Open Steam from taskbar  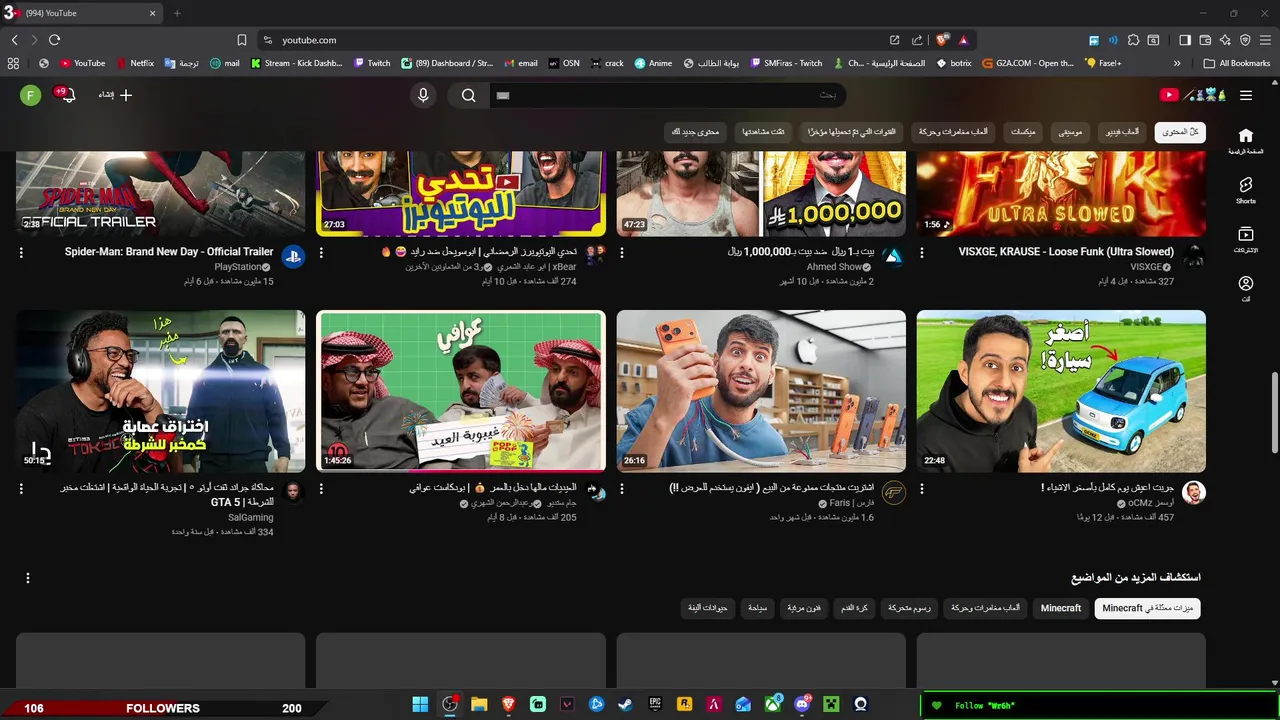click(625, 705)
